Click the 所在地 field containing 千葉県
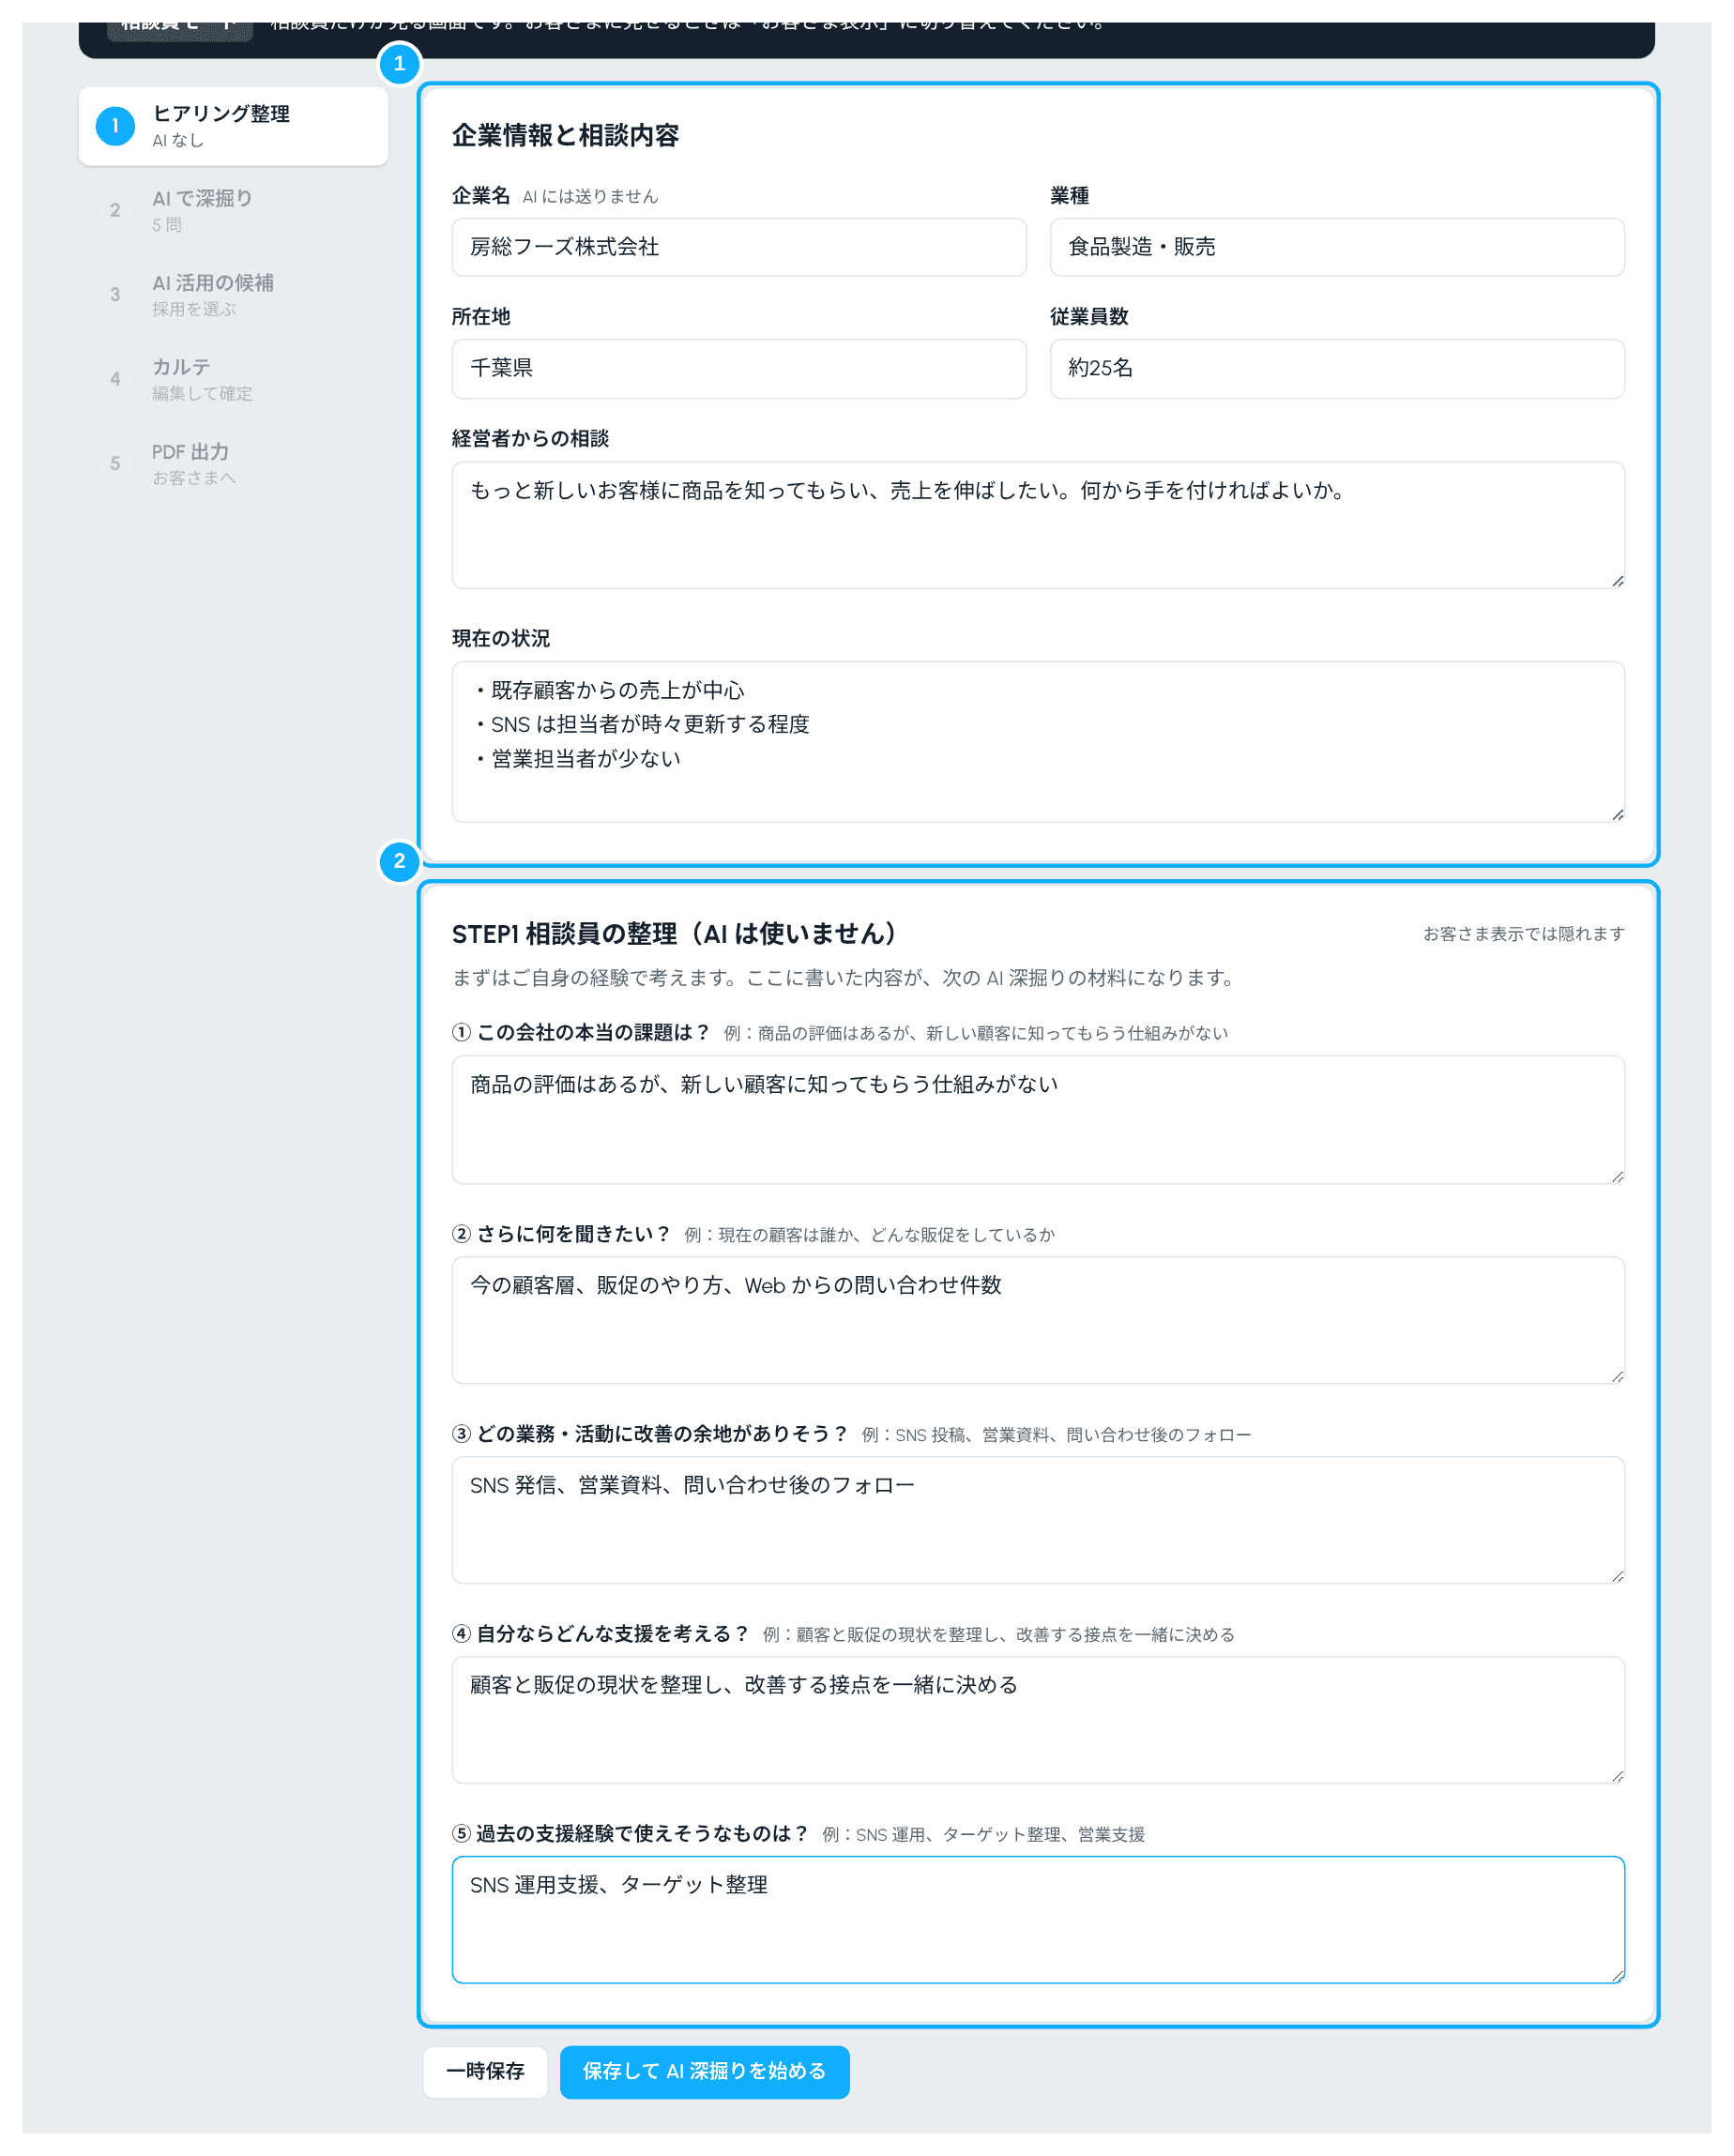This screenshot has height=2156, width=1734. [x=739, y=368]
